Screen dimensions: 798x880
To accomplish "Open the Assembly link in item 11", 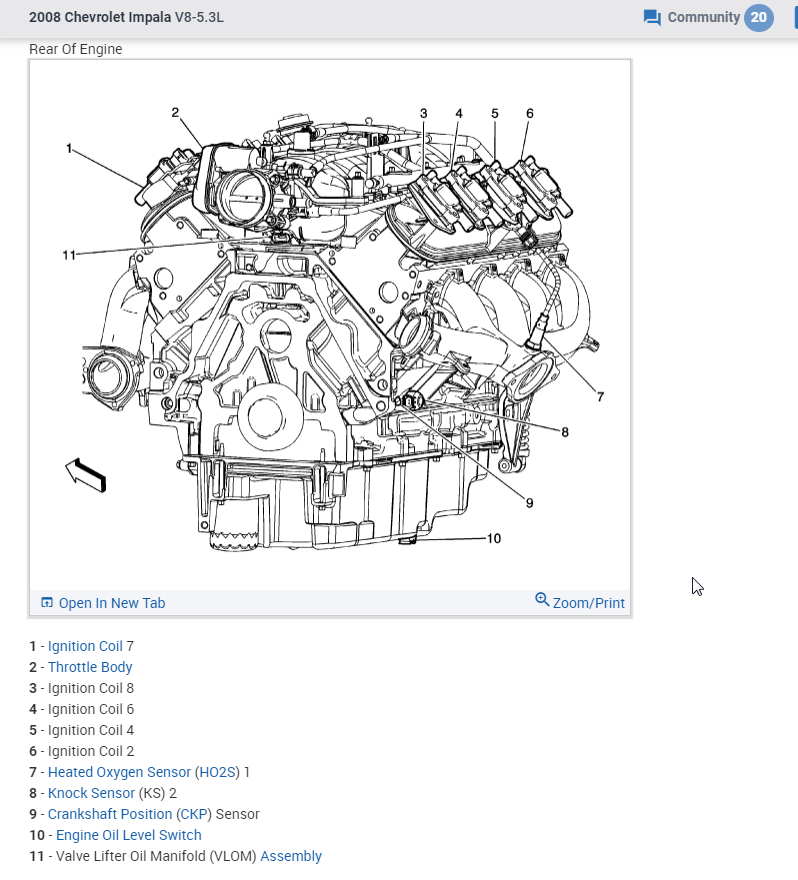I will coord(291,856).
